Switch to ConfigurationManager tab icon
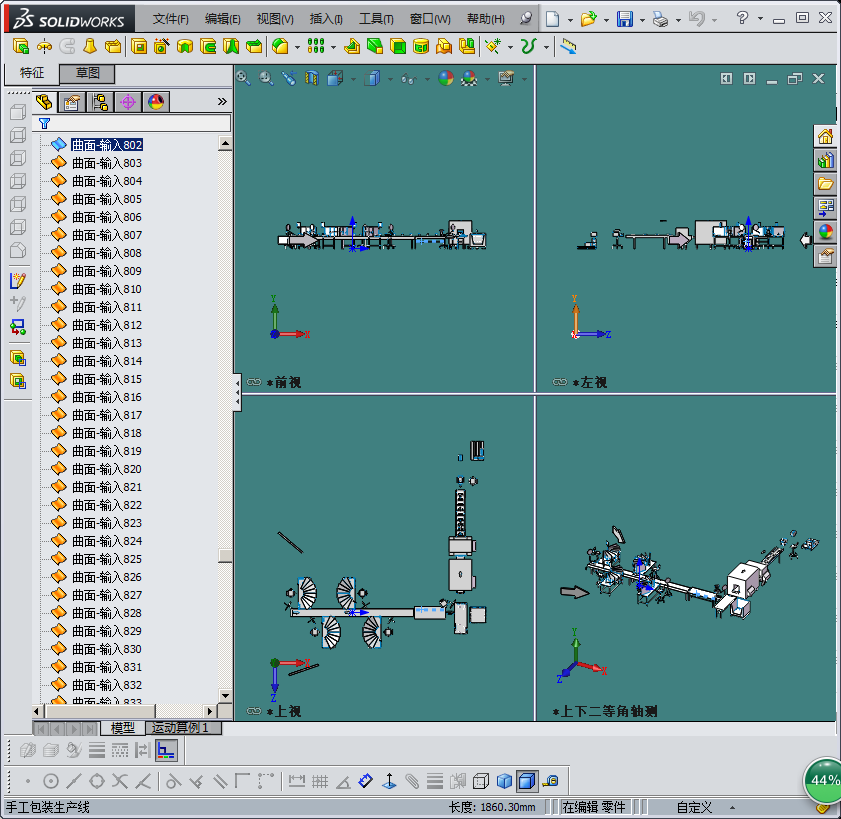 (100, 102)
